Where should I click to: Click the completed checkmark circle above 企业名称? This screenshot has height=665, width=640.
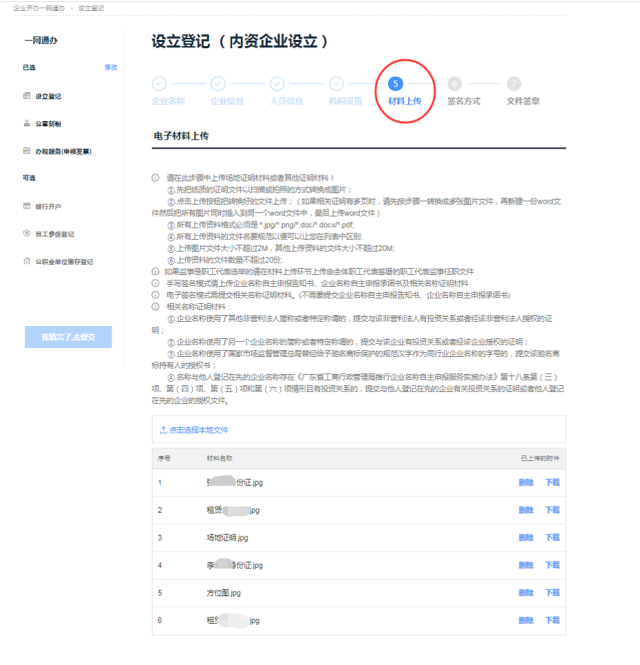point(159,84)
